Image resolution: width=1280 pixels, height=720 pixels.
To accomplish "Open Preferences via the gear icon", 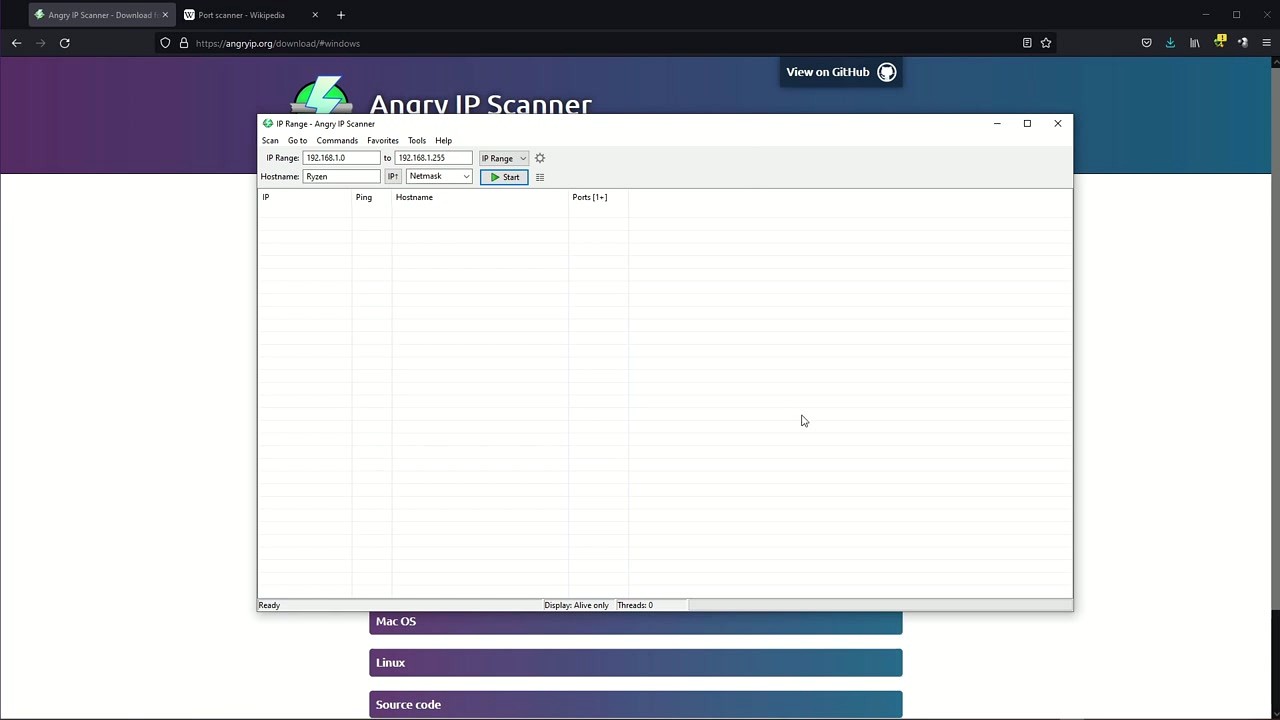I will point(540,158).
